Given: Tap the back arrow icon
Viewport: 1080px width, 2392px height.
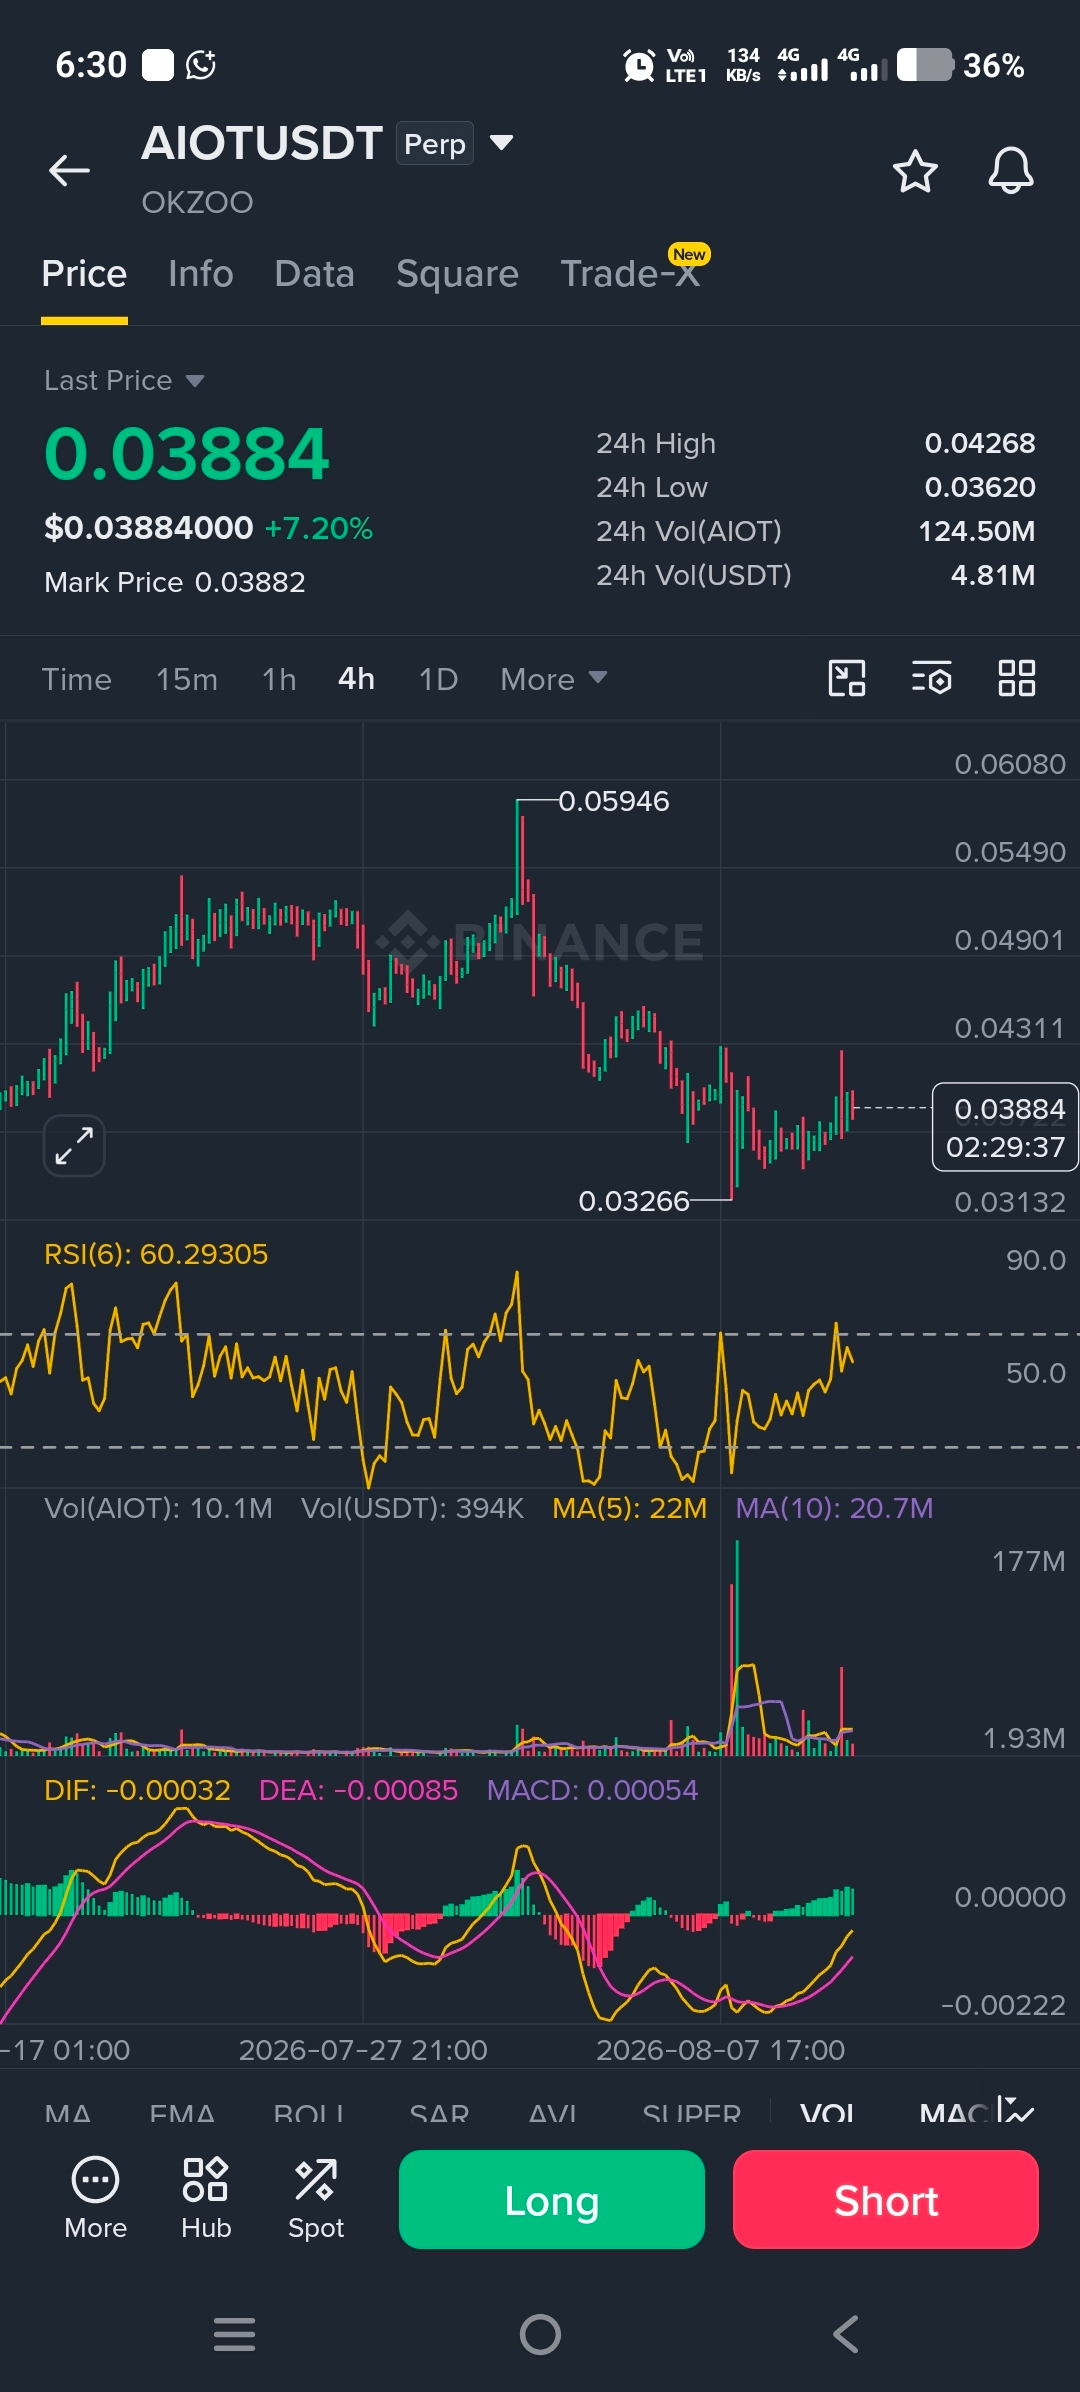Looking at the screenshot, I should [69, 171].
